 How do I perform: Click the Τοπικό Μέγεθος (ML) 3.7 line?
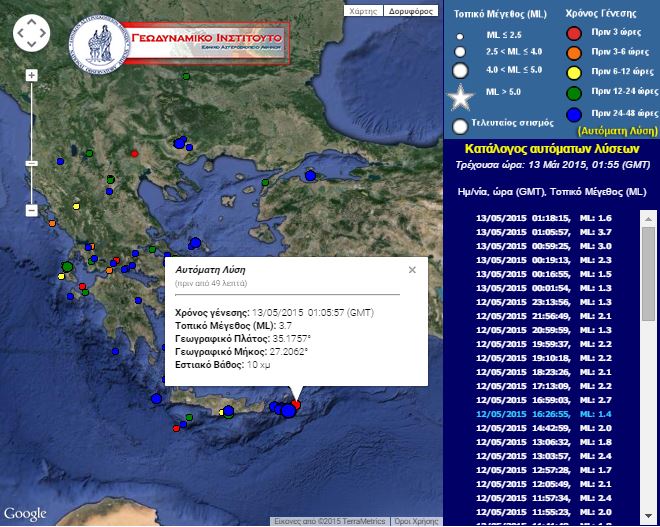[x=234, y=326]
